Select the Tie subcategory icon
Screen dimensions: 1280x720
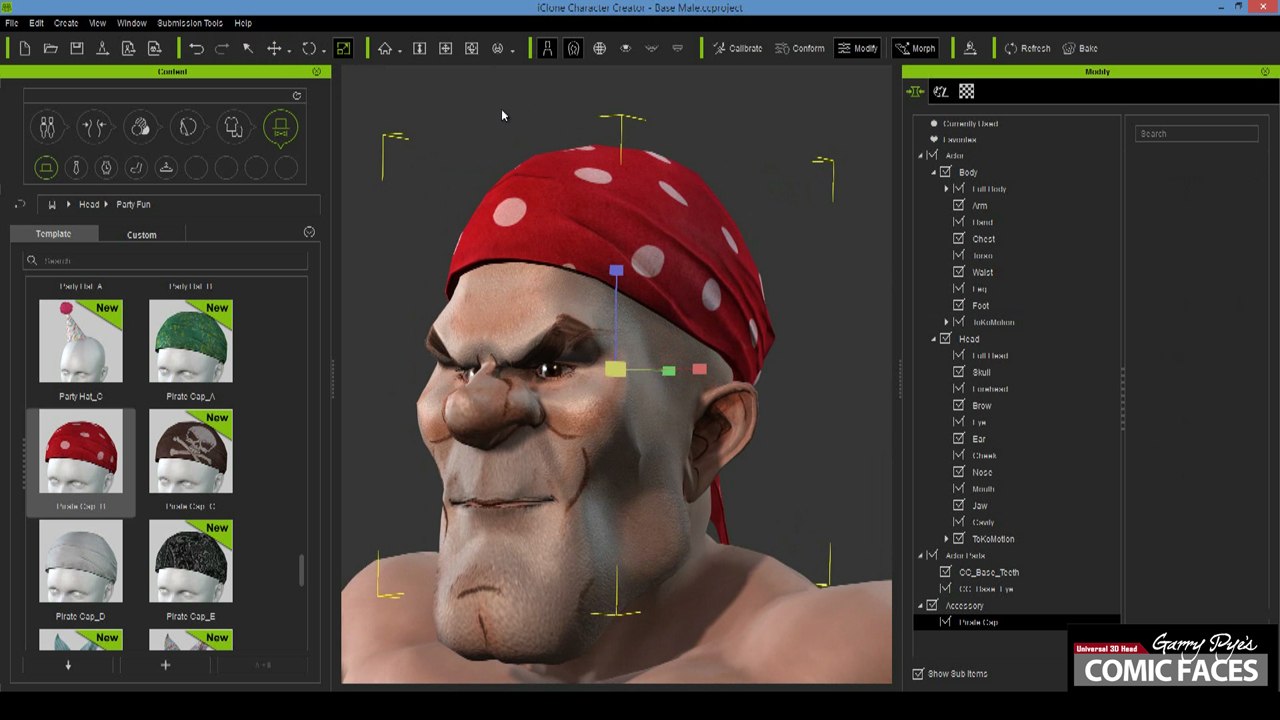click(76, 168)
